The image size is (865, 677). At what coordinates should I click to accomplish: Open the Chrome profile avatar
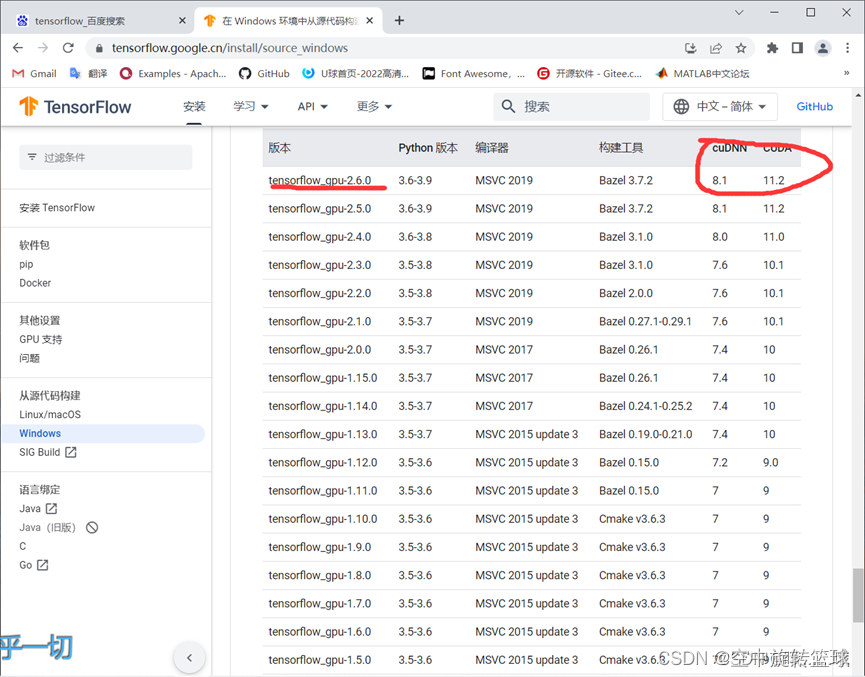pyautogui.click(x=823, y=48)
